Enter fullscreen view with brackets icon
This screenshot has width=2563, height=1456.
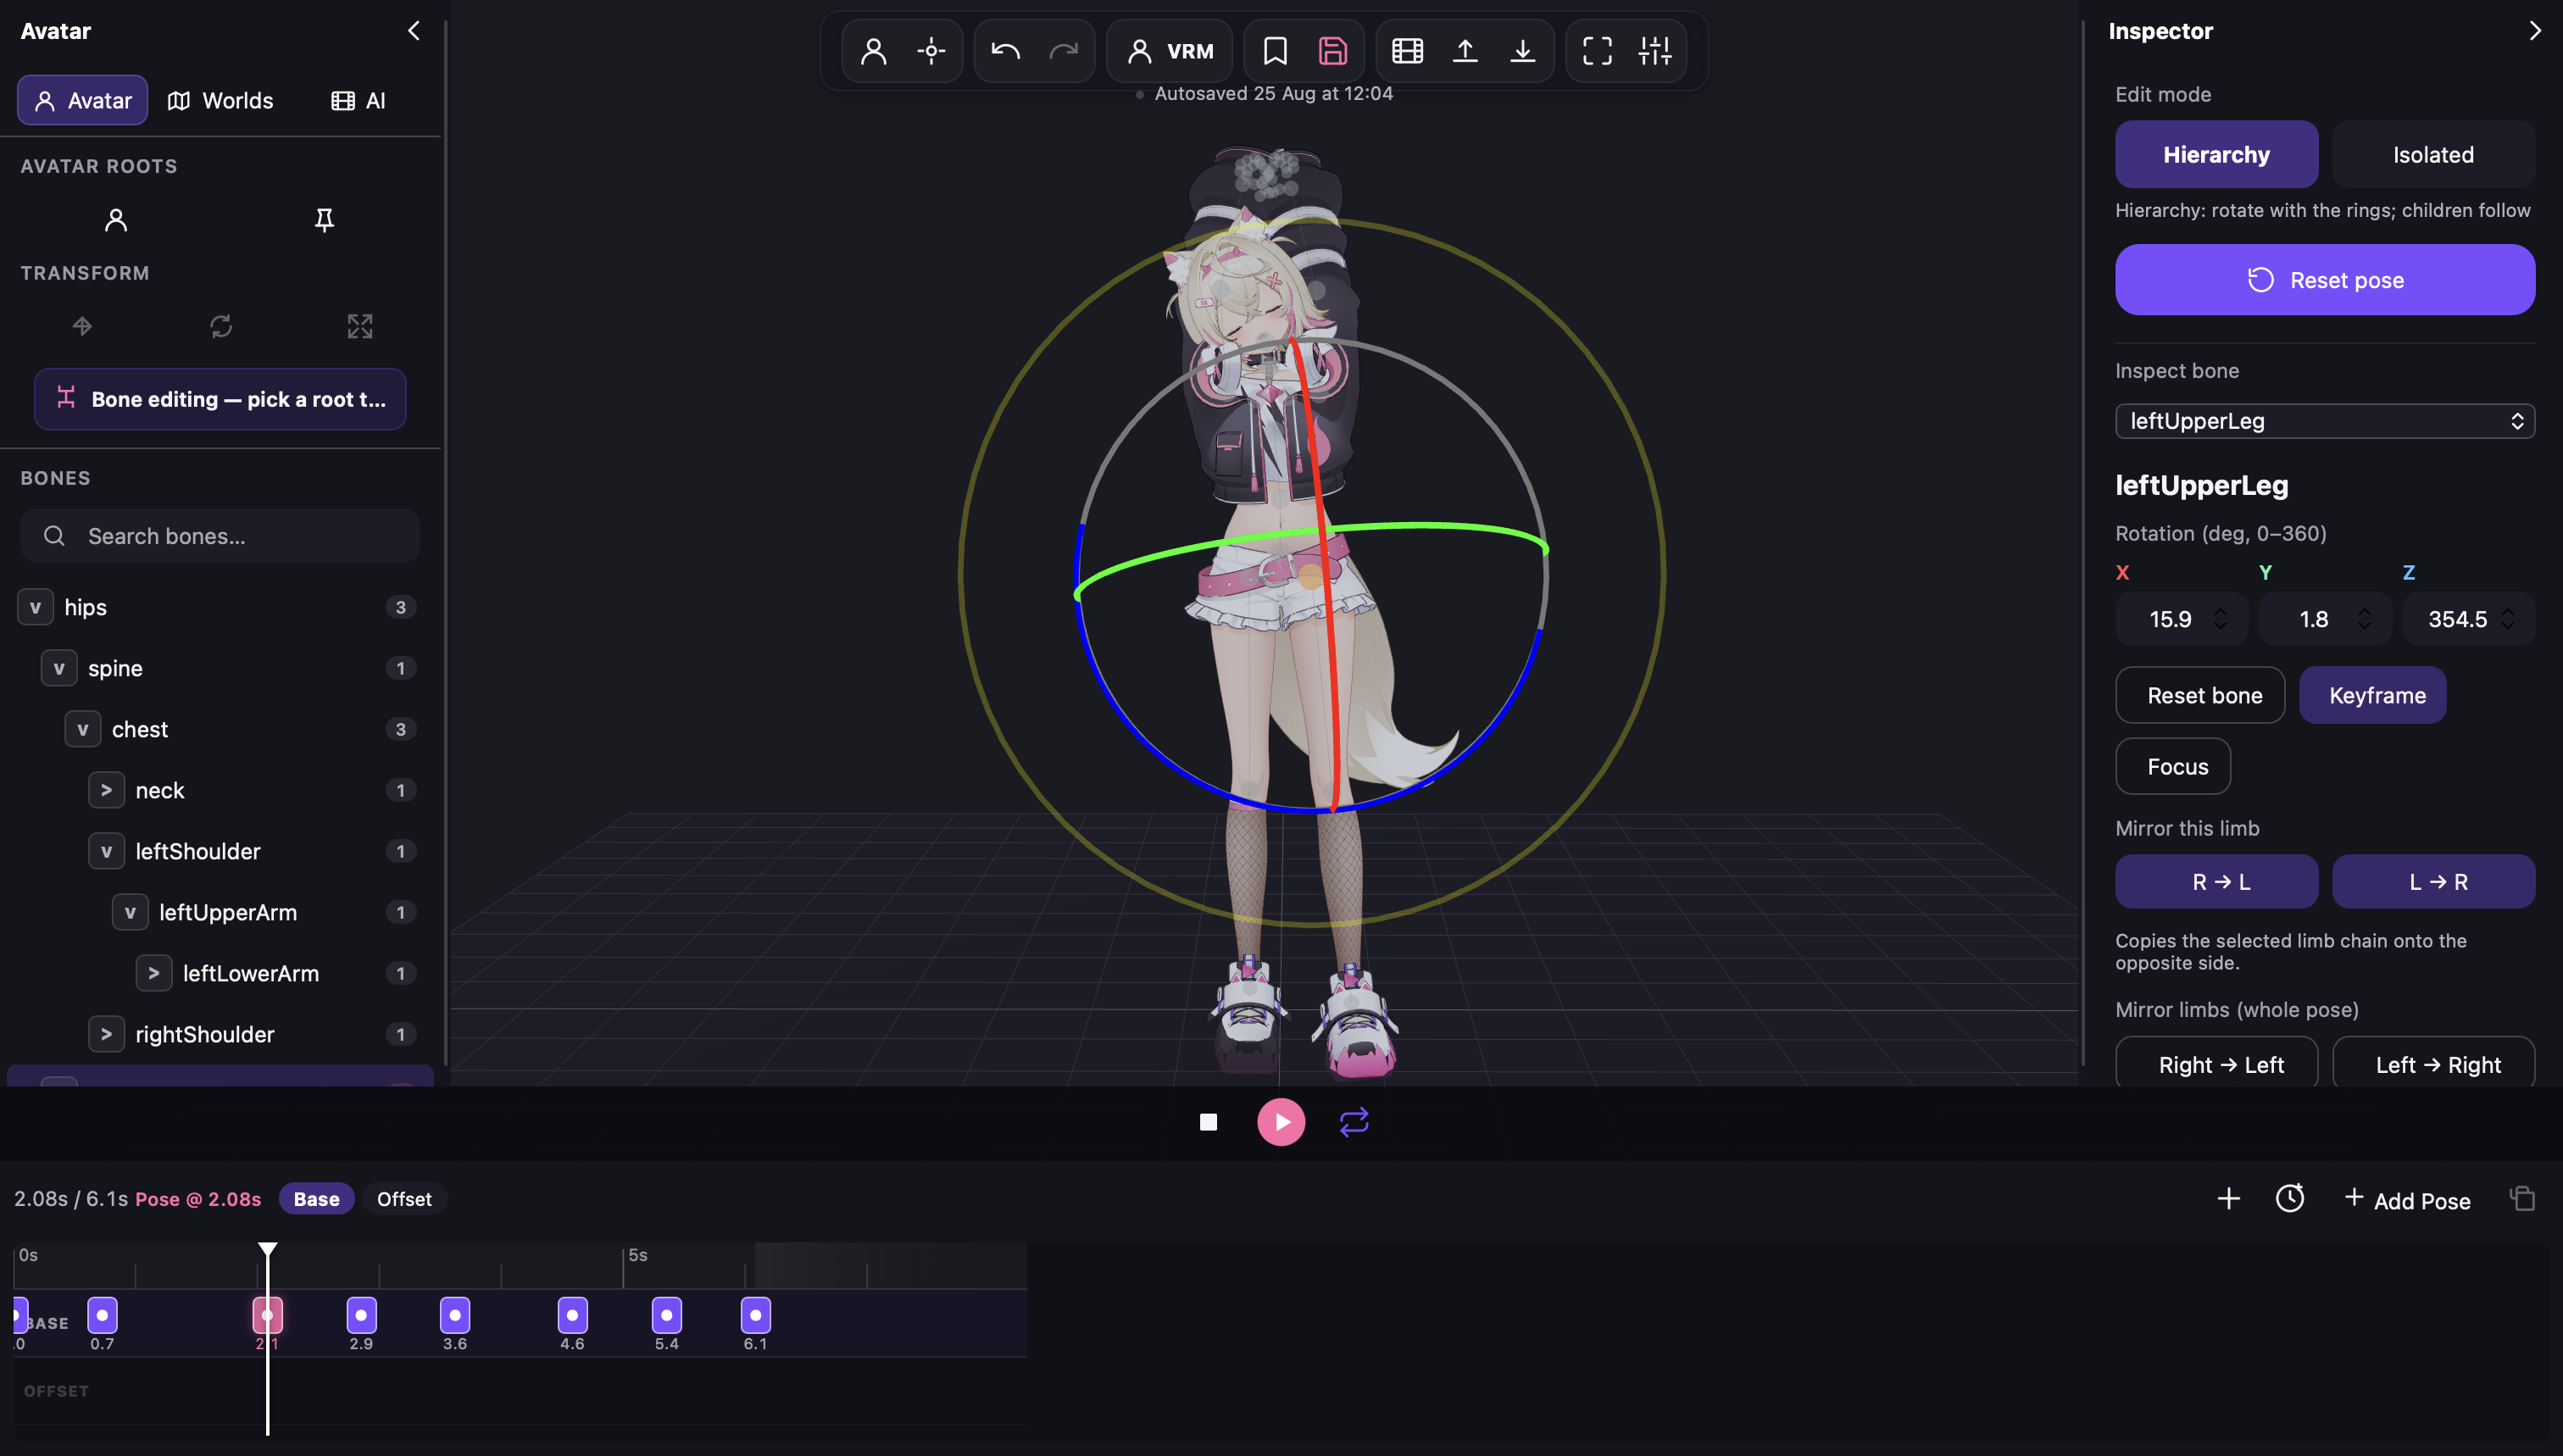[1597, 51]
